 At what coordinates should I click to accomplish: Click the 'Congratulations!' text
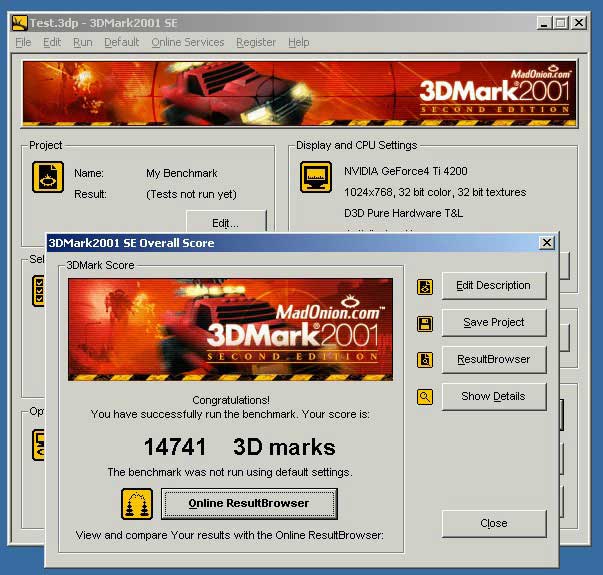231,400
